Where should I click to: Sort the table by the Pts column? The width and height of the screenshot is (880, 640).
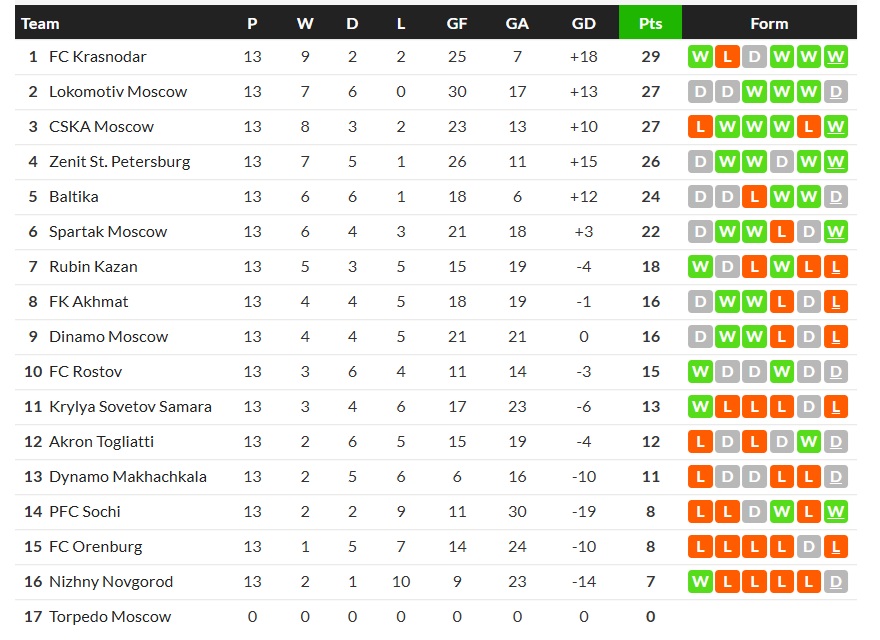pos(650,23)
